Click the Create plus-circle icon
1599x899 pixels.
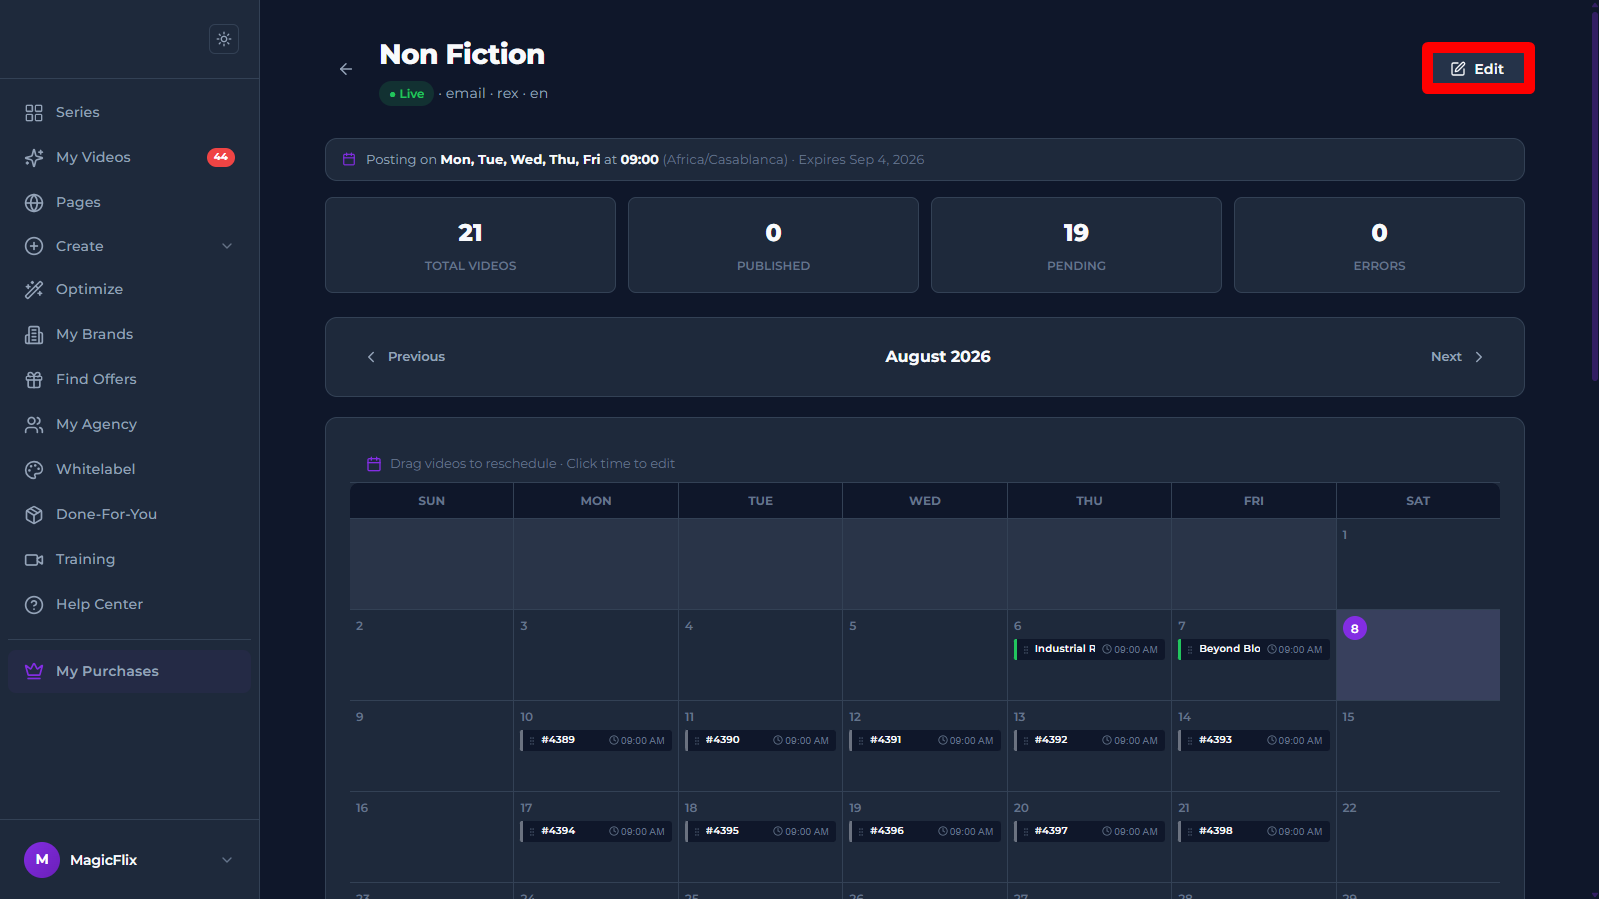click(34, 246)
